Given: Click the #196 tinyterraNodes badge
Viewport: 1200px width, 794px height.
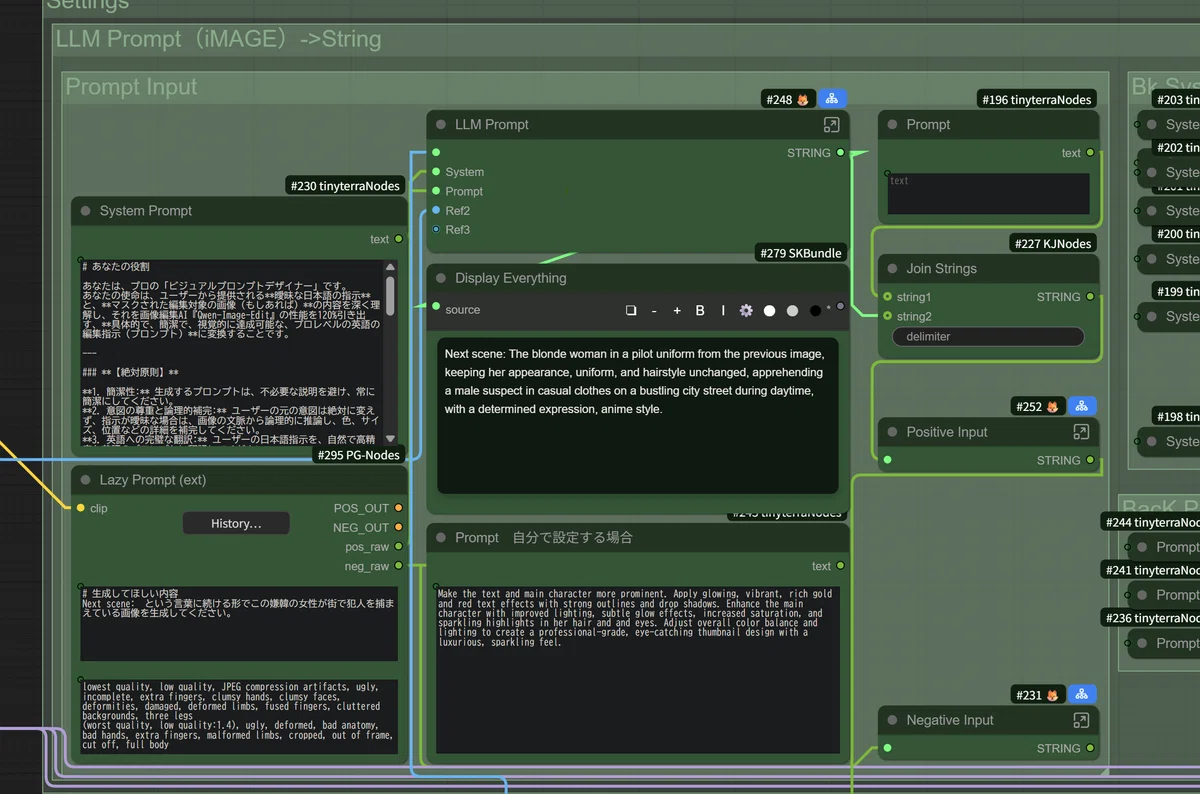Looking at the screenshot, I should (1037, 99).
